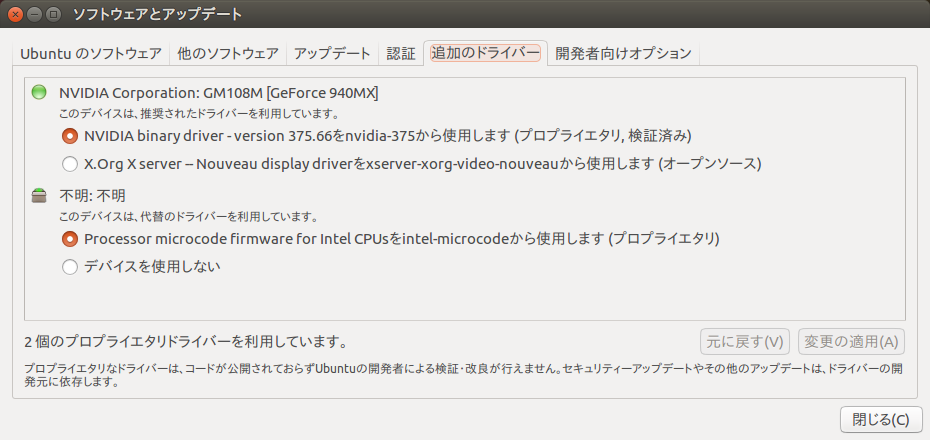
Task: Select NVIDIA binary driver version 375.66
Action: pos(70,135)
